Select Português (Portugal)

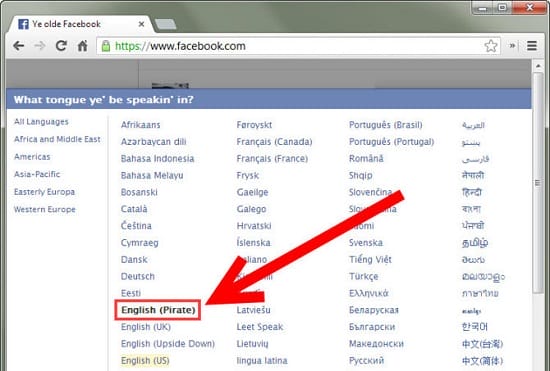point(391,142)
